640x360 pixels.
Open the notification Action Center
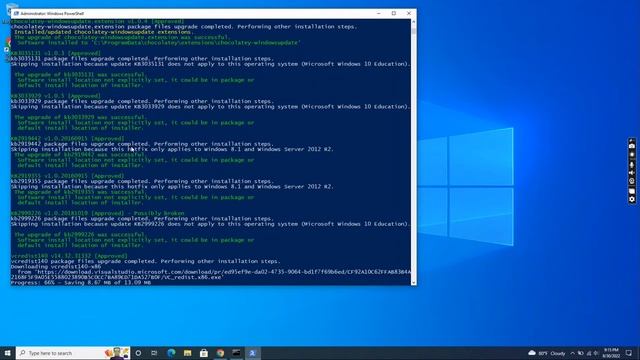pos(629,353)
